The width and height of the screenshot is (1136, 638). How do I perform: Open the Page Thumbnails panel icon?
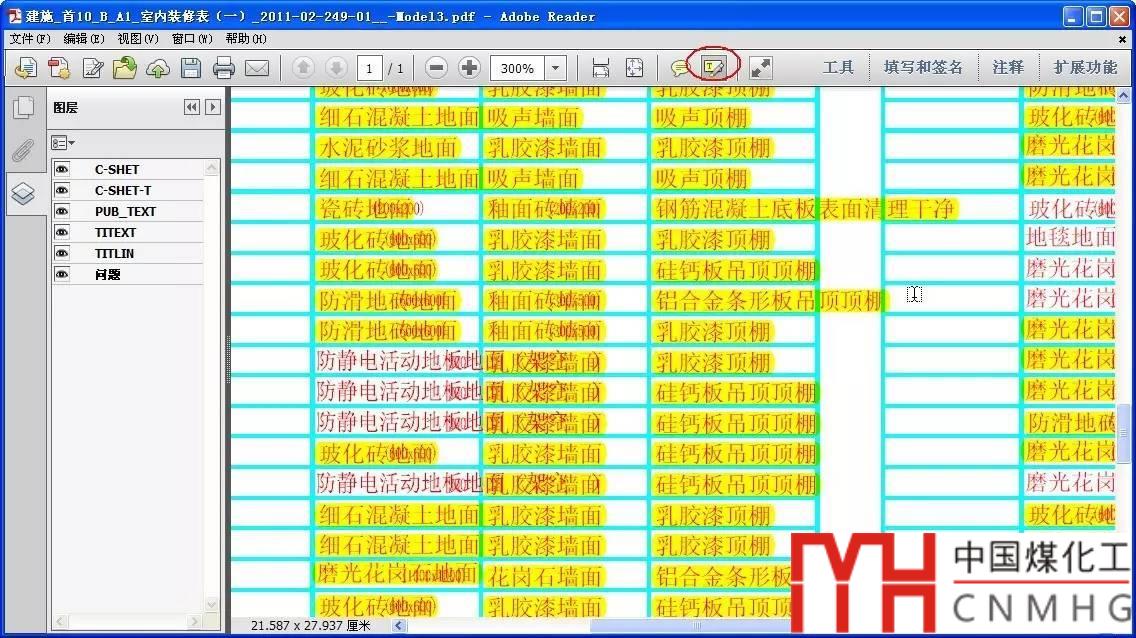coord(22,108)
